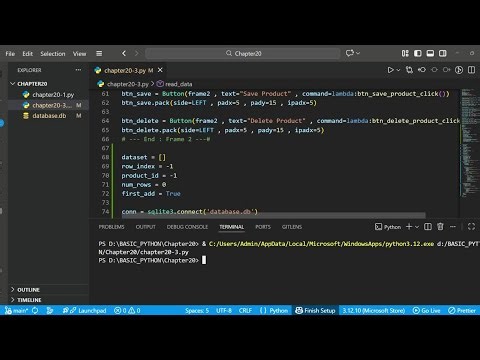The height and width of the screenshot is (360, 480).
Task: Open the hamburger overflow menu
Action: [x=99, y=53]
